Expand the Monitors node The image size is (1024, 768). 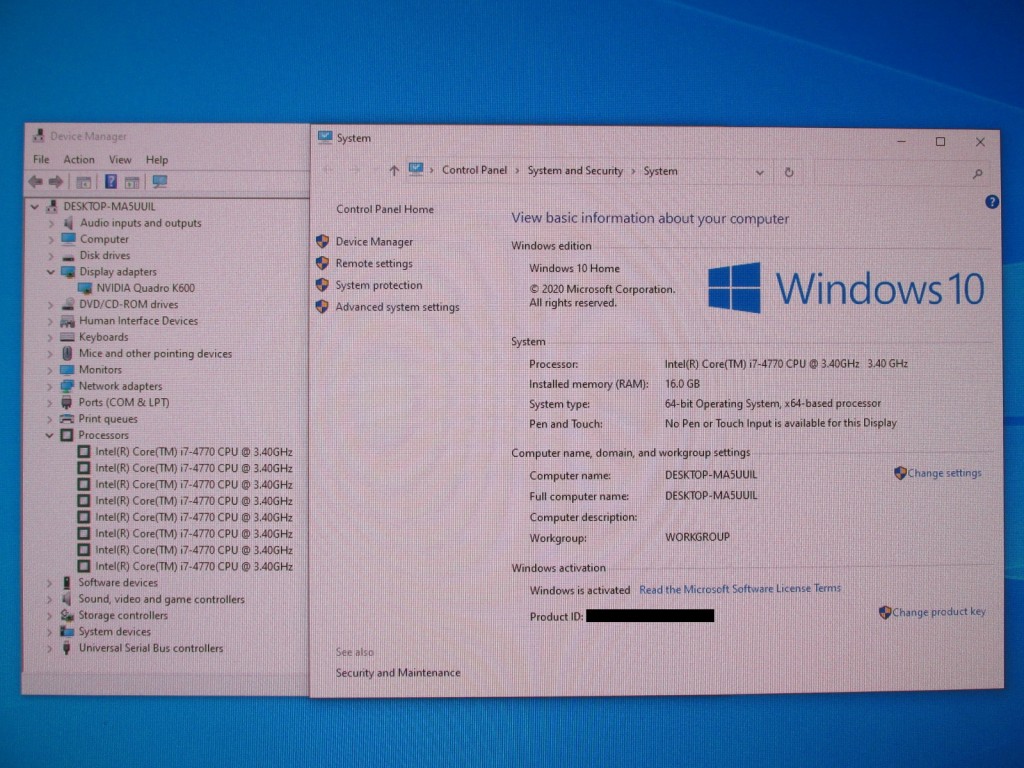[50, 370]
